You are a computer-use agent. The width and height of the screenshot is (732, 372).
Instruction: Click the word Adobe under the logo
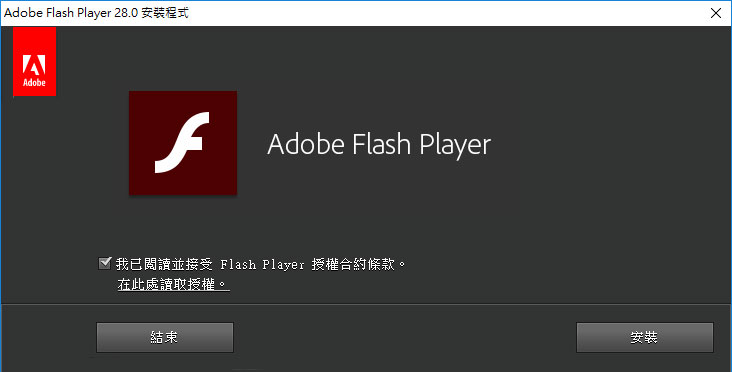tap(35, 83)
